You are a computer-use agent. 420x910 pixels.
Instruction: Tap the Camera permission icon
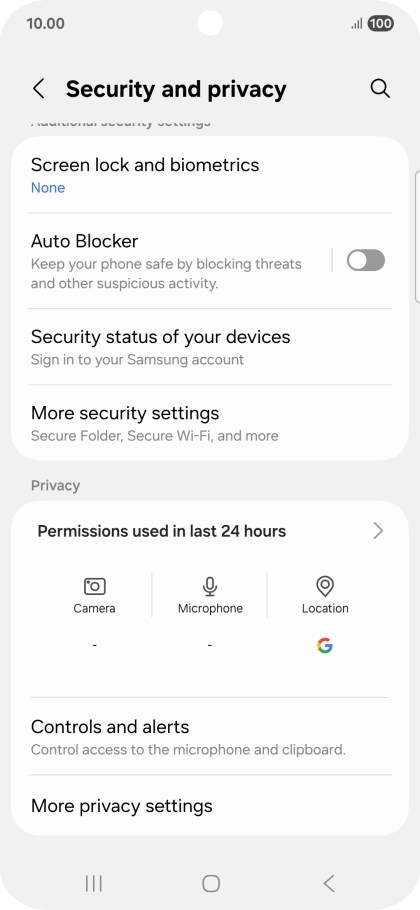(x=95, y=586)
